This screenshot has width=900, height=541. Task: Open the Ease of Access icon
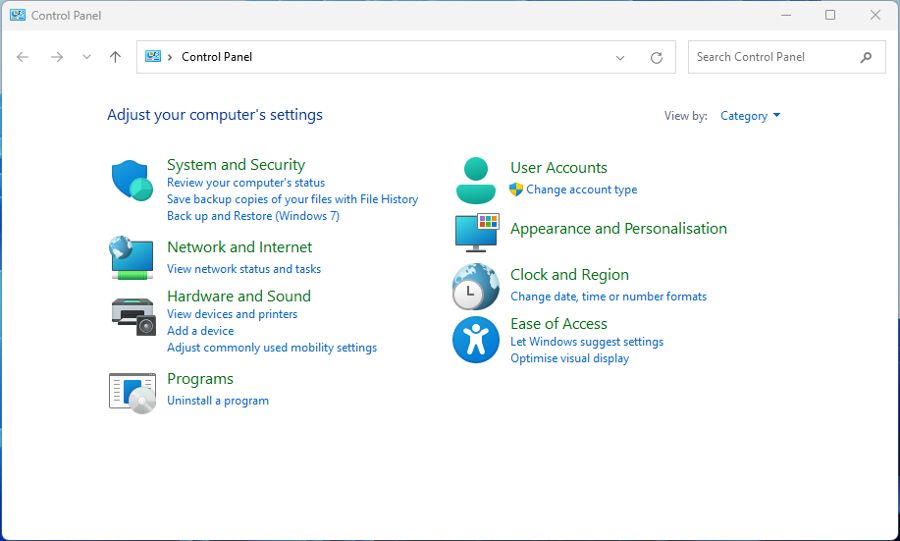click(x=476, y=340)
